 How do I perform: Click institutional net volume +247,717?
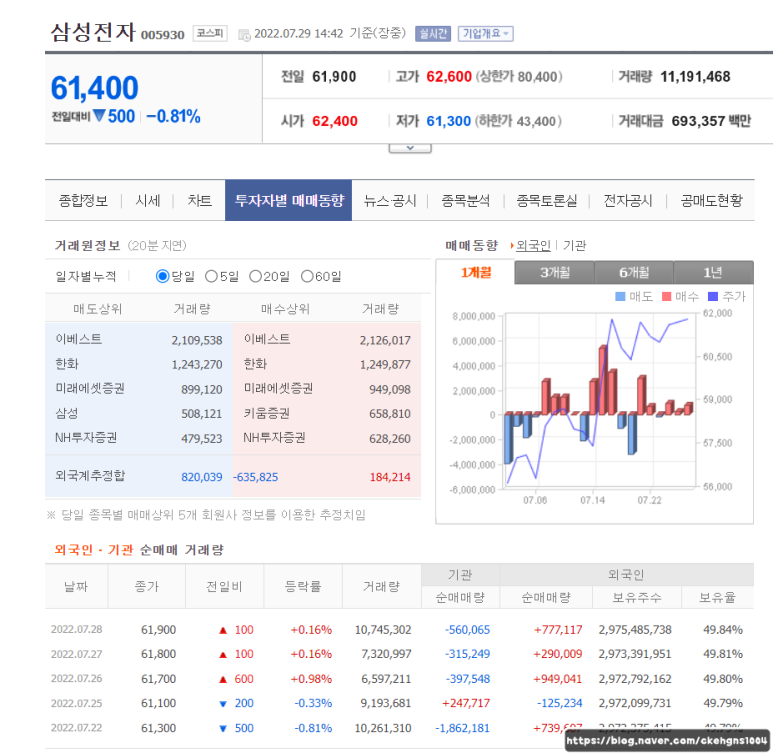[466, 703]
